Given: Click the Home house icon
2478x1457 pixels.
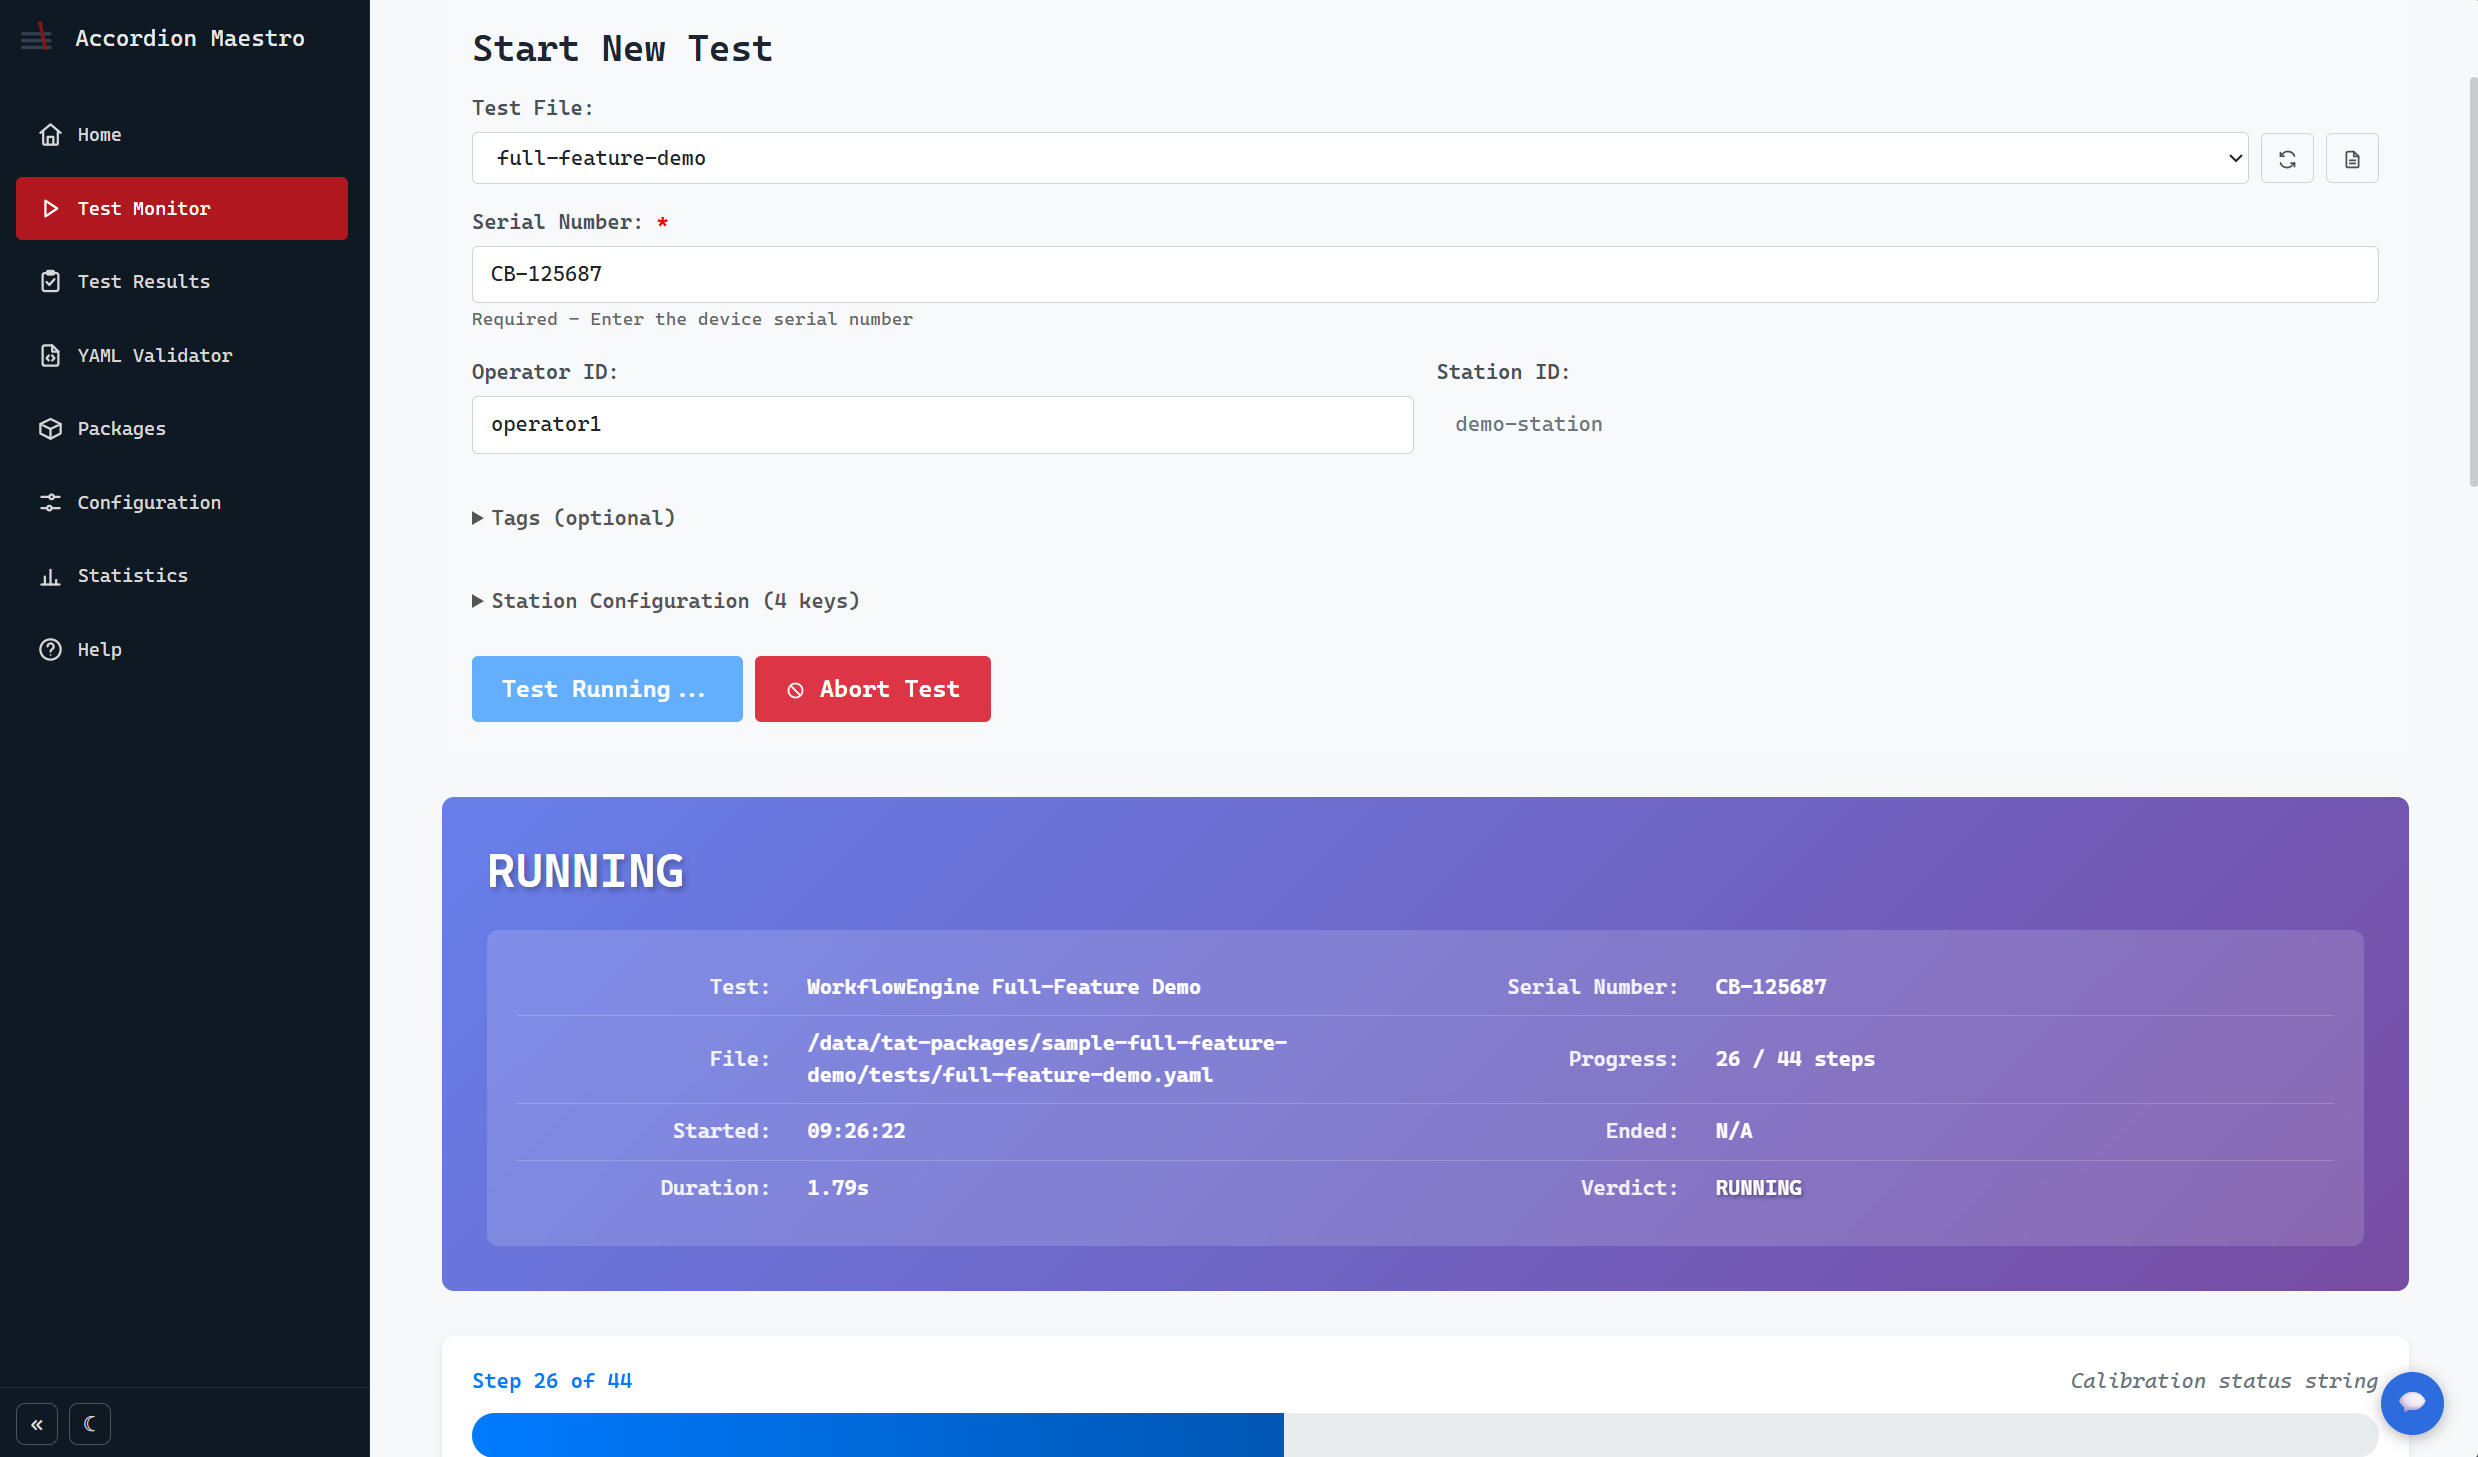Looking at the screenshot, I should (50, 135).
